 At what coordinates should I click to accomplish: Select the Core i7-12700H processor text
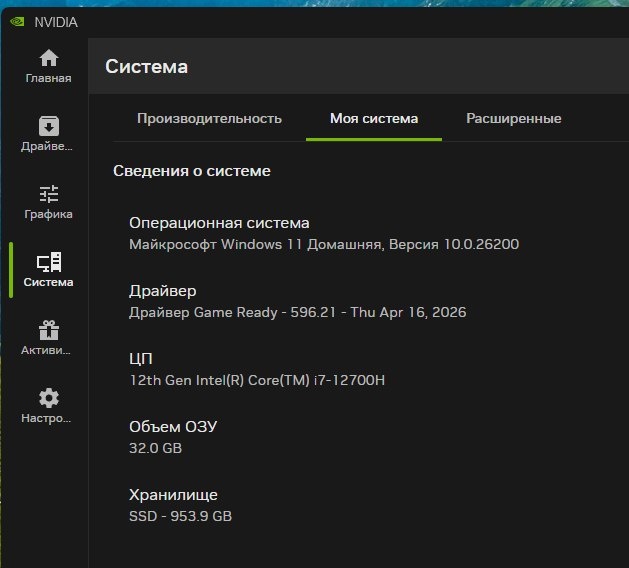tap(257, 380)
